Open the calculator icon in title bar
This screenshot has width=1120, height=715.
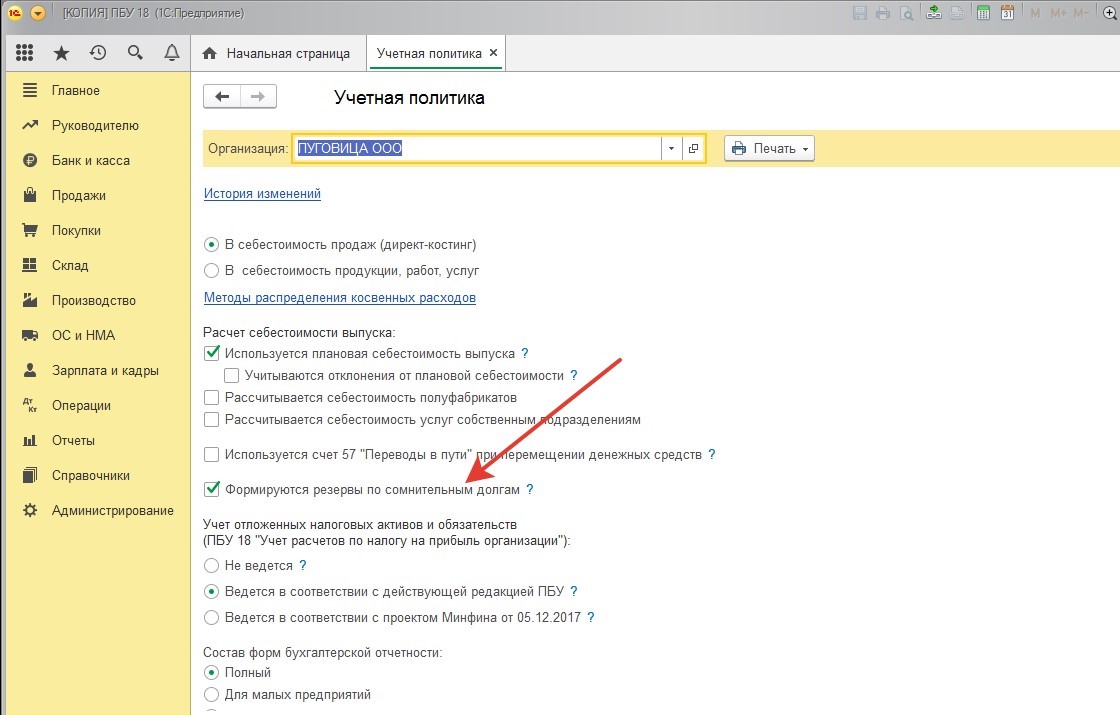[983, 13]
